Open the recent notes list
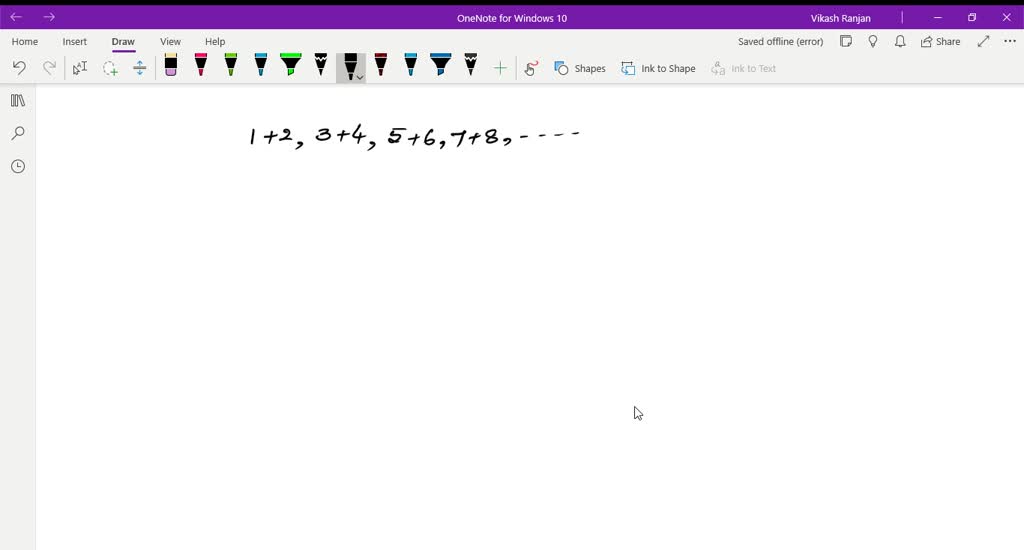 [18, 167]
